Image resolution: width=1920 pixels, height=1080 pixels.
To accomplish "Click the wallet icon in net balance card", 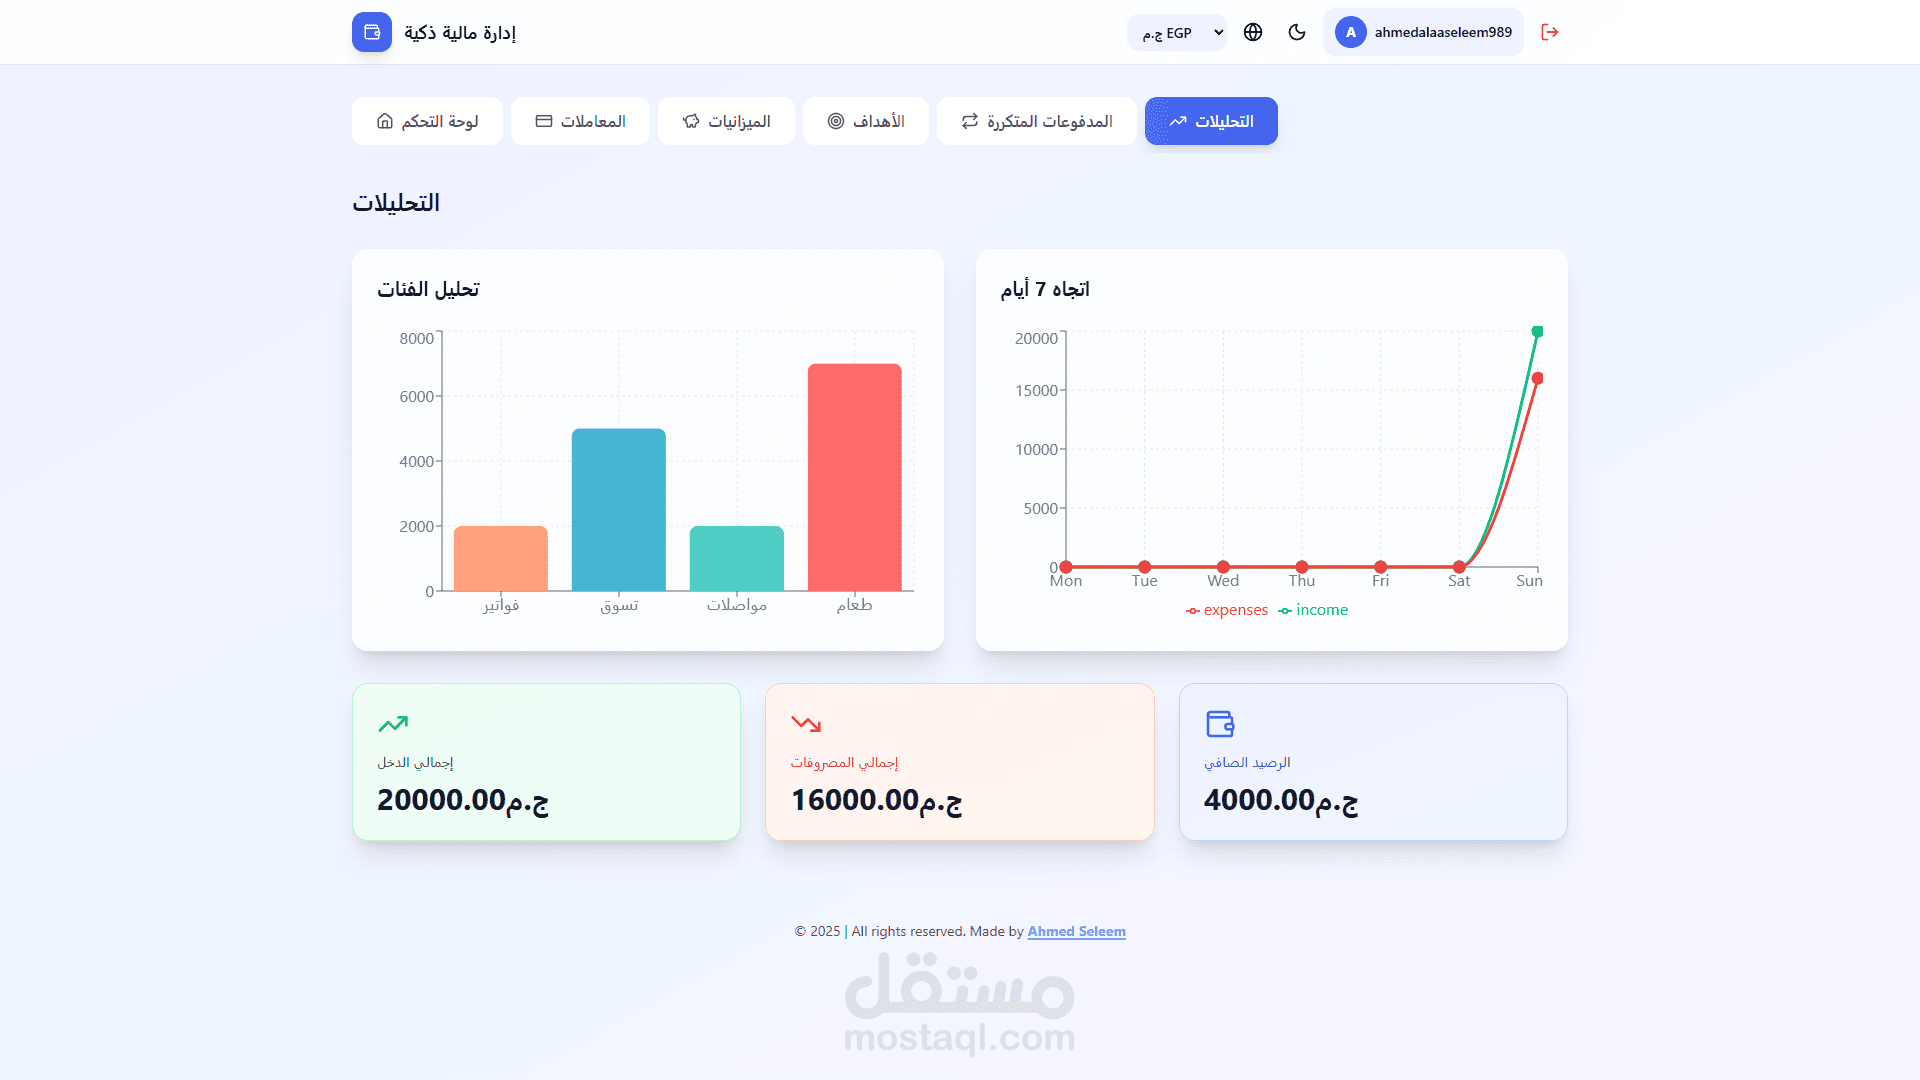I will pyautogui.click(x=1220, y=723).
